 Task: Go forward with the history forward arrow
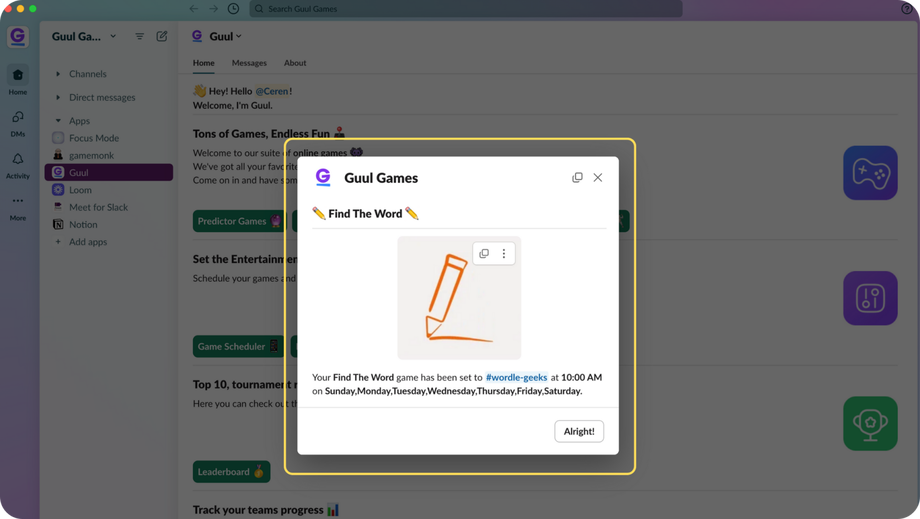click(214, 9)
